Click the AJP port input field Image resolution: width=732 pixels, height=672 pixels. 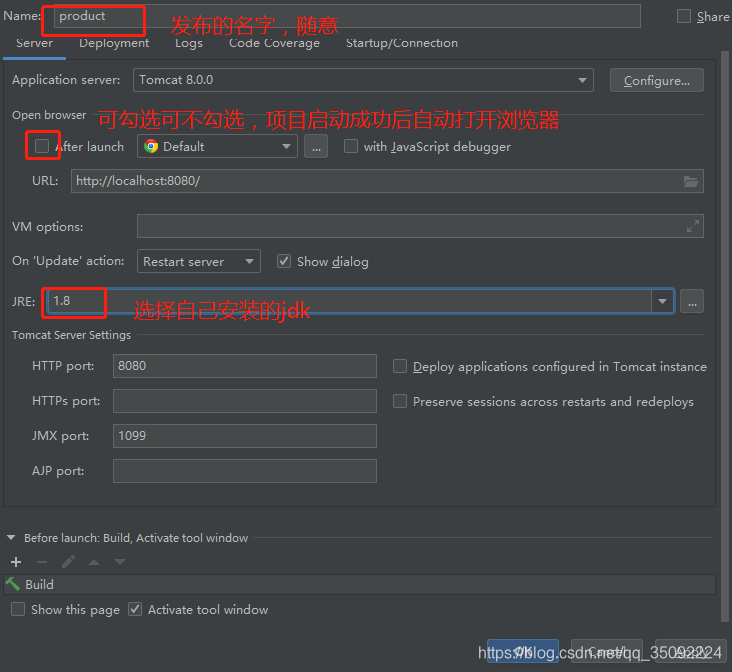[x=245, y=471]
